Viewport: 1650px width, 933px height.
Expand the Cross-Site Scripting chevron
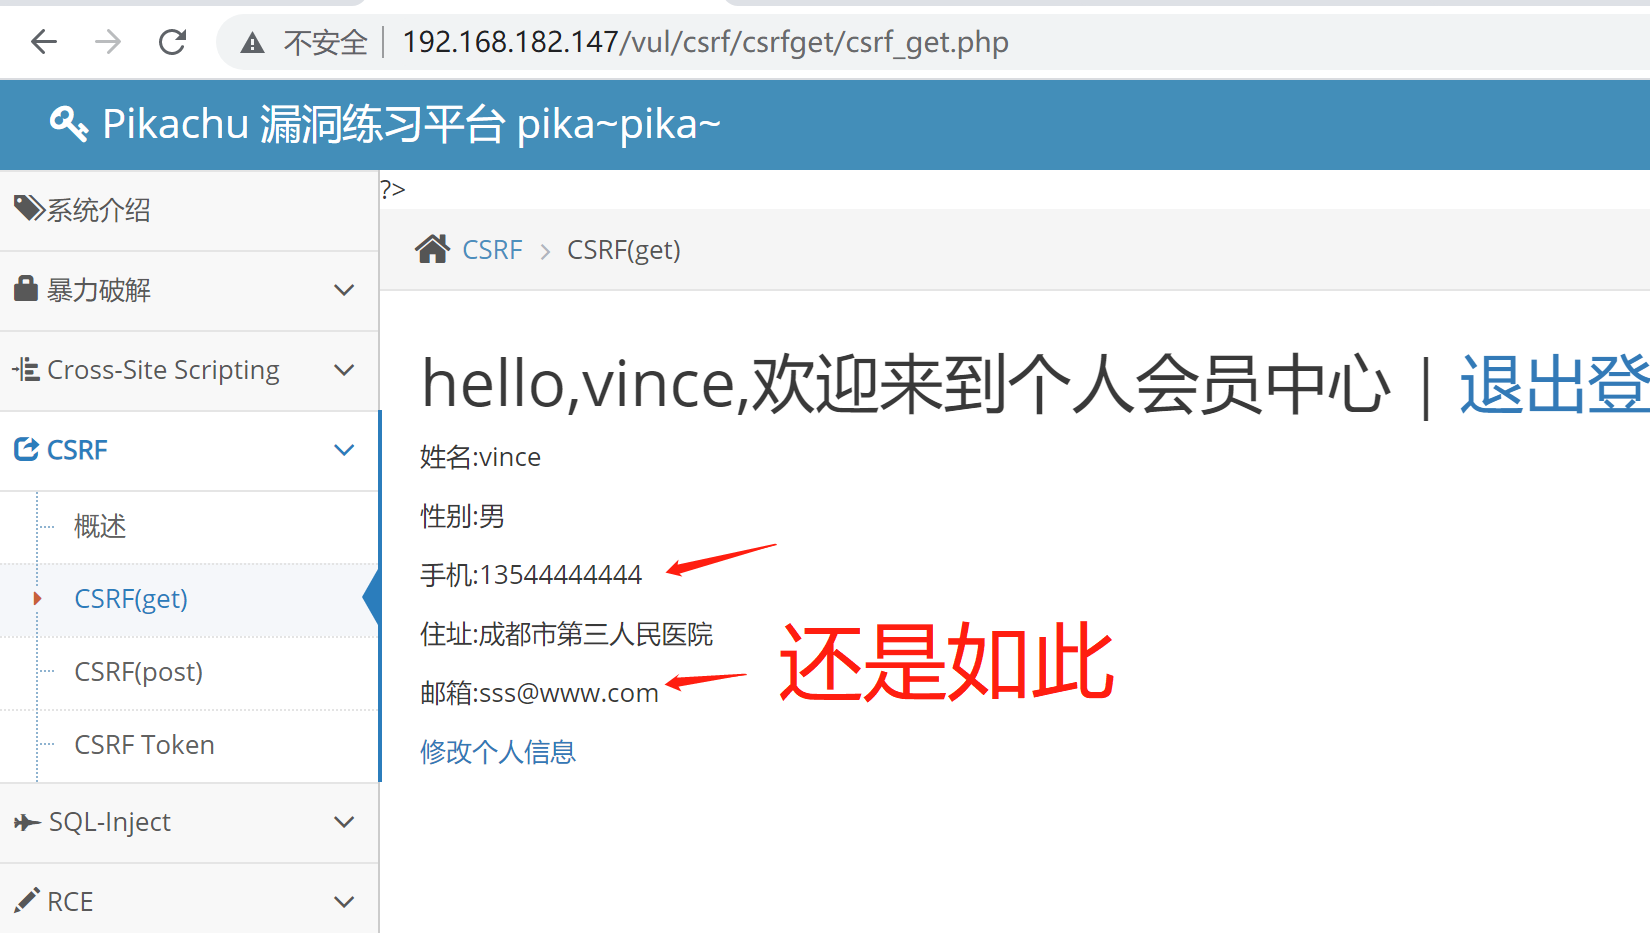(x=344, y=370)
